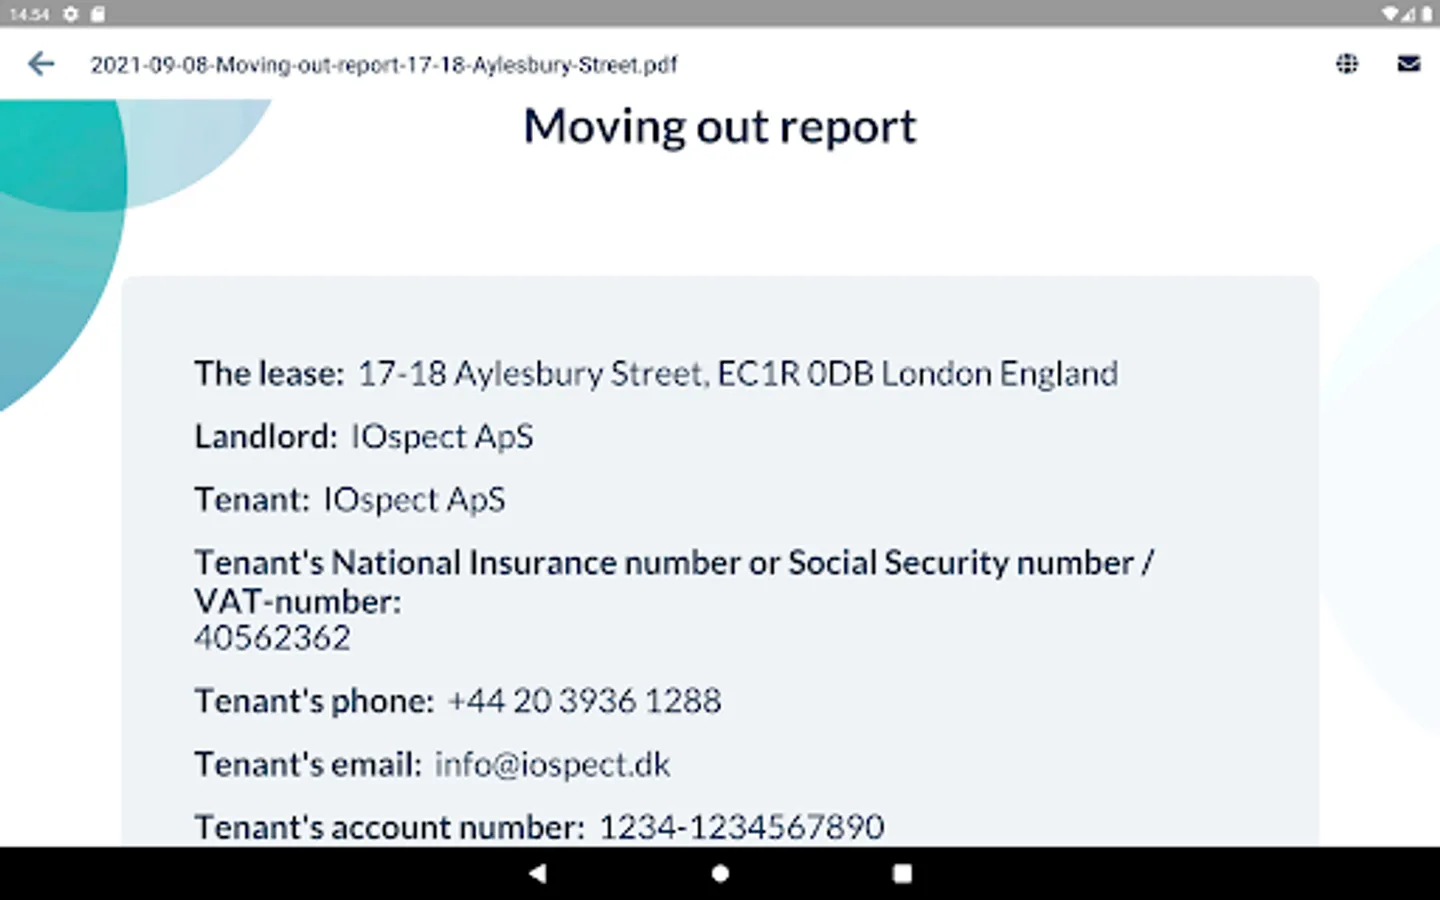Tap the settings gear in status bar
This screenshot has width=1440, height=900.
click(x=71, y=14)
